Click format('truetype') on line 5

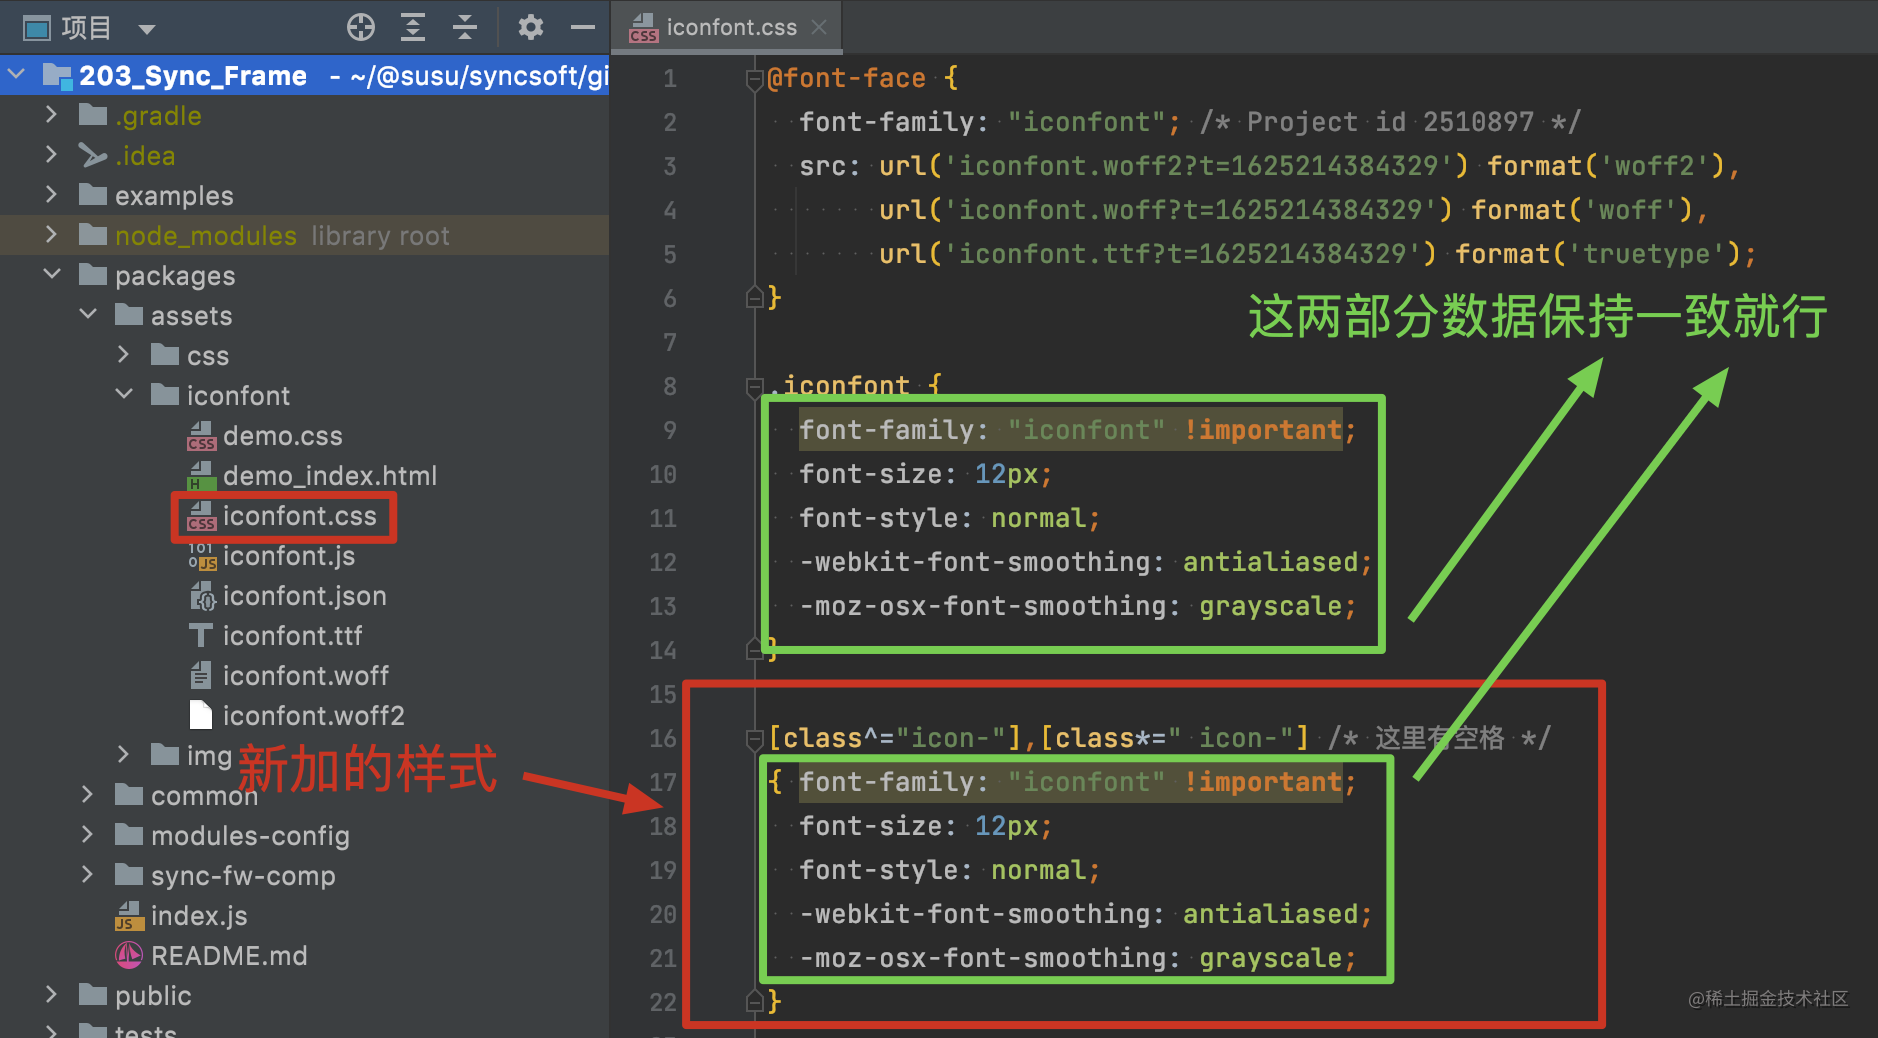1598,254
